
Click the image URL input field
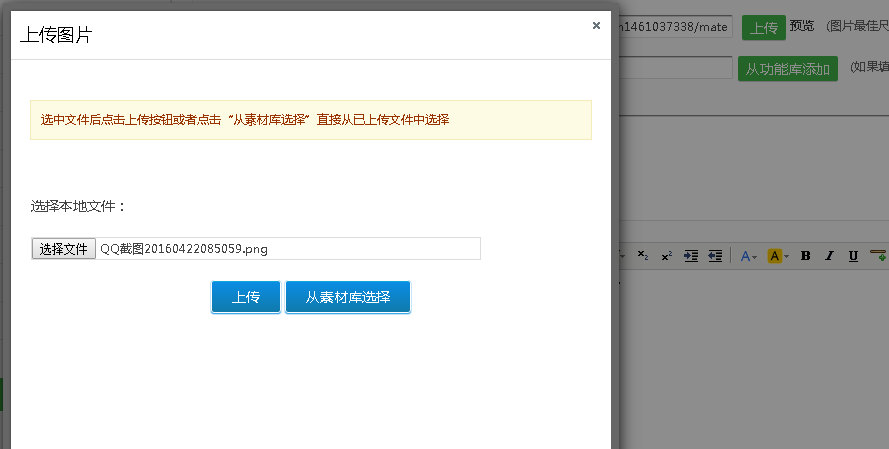[675, 27]
